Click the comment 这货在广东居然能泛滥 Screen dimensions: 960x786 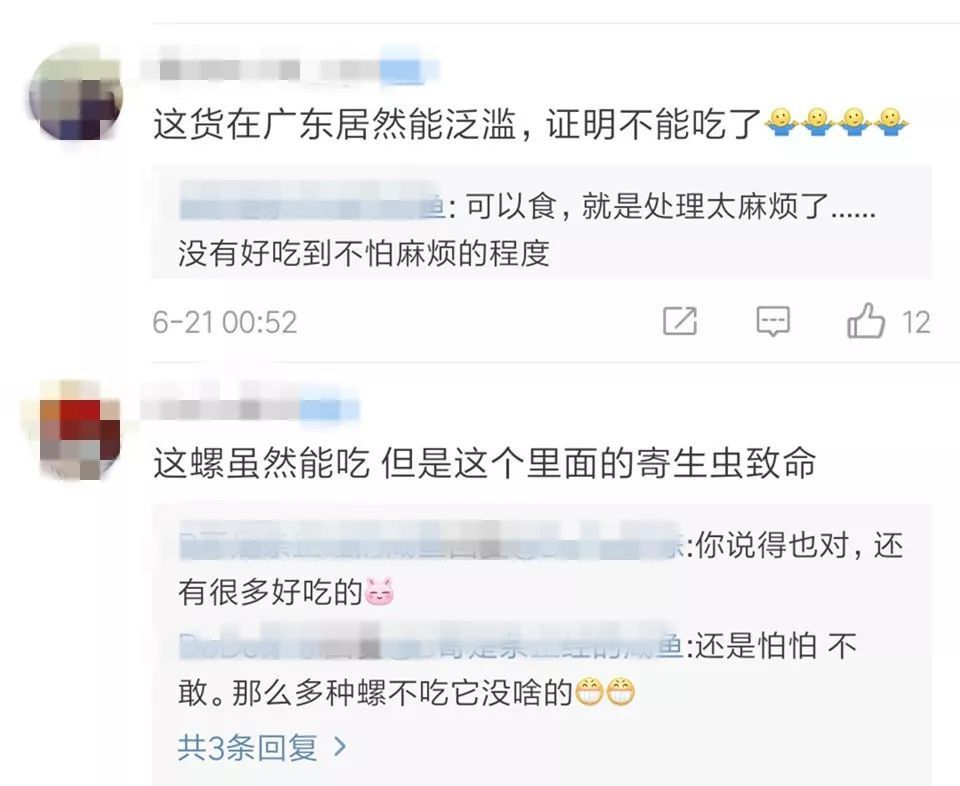pos(458,124)
